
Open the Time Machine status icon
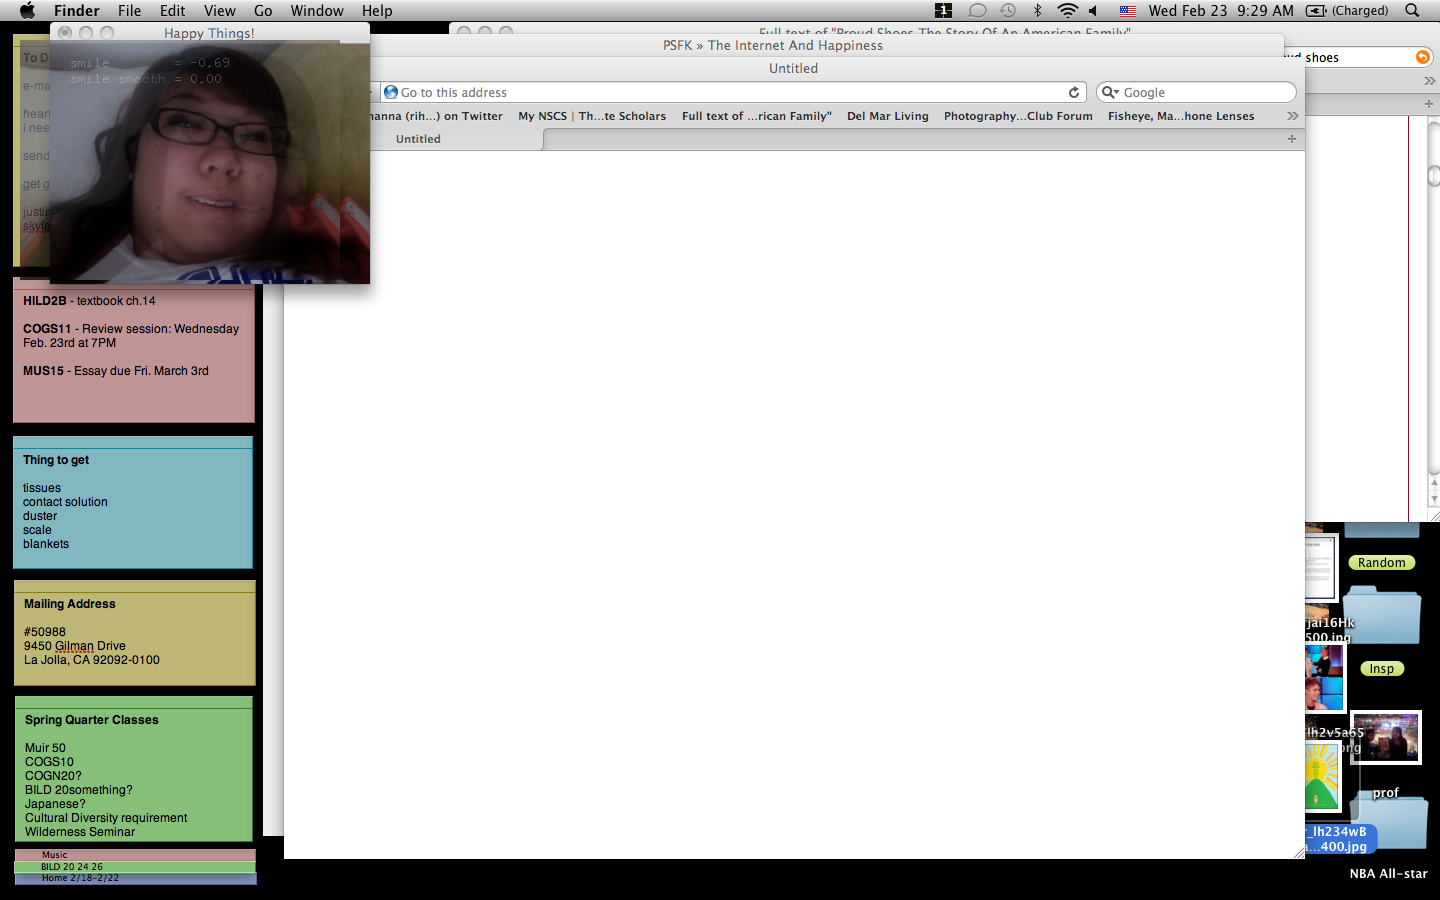(1008, 10)
